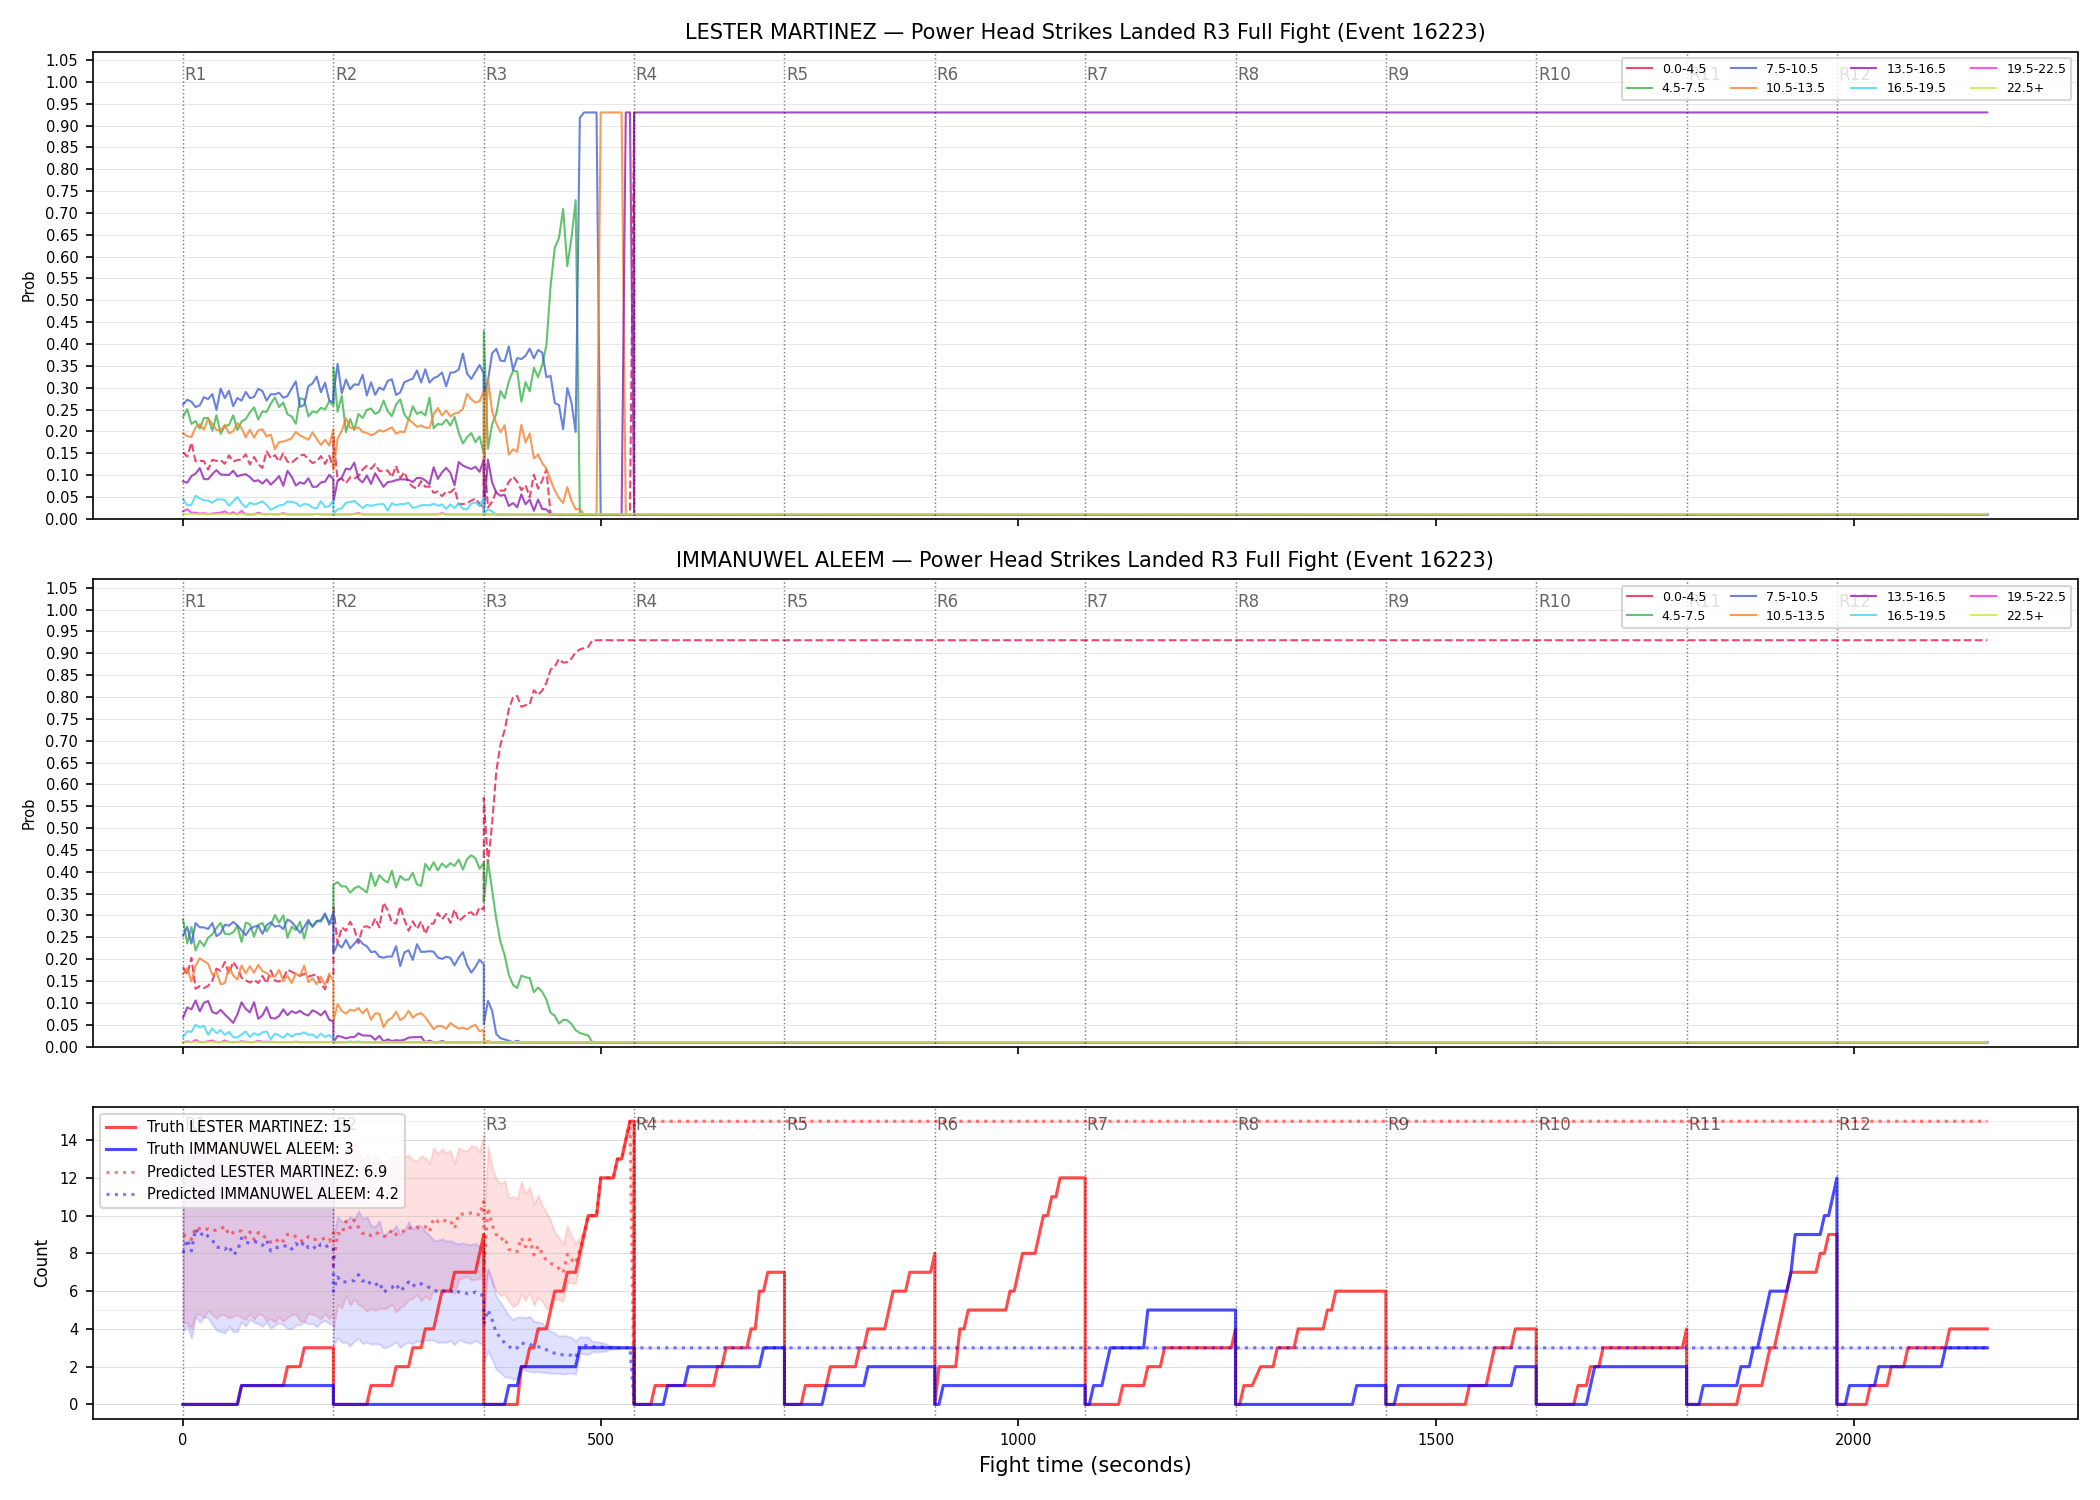Click the 2000 tick on the time axis
The width and height of the screenshot is (2100, 1500).
[1854, 1439]
